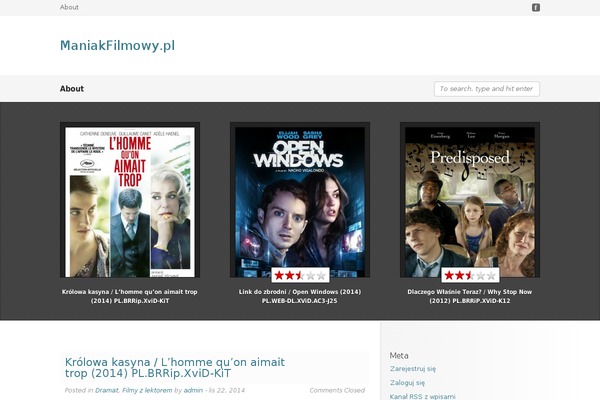Click the post date lis 22, 2014
The width and height of the screenshot is (600, 400).
point(227,390)
